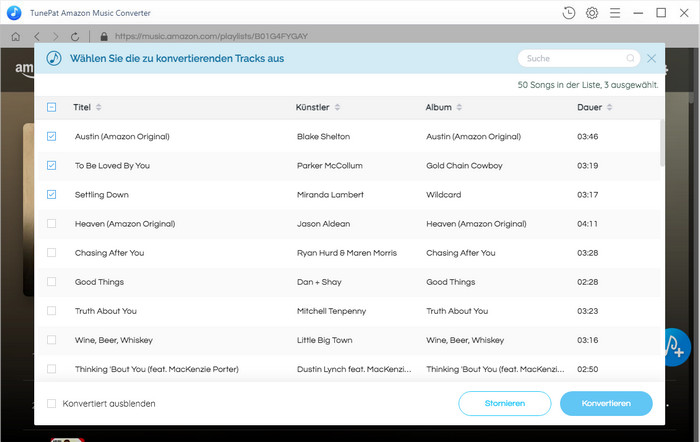Screen dimensions: 700x442
Task: Uncheck the Austin (Amazon Original) track
Action: click(51, 136)
